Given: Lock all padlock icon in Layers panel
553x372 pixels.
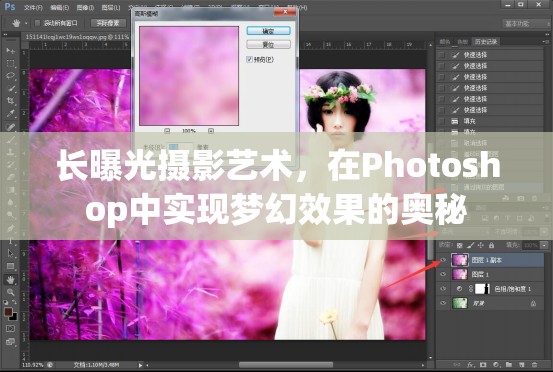Looking at the screenshot, I should click(491, 245).
